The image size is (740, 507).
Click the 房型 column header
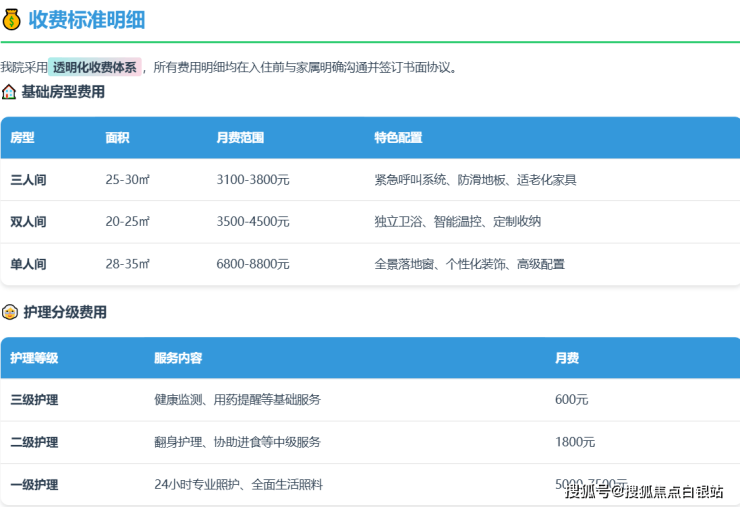click(x=22, y=138)
